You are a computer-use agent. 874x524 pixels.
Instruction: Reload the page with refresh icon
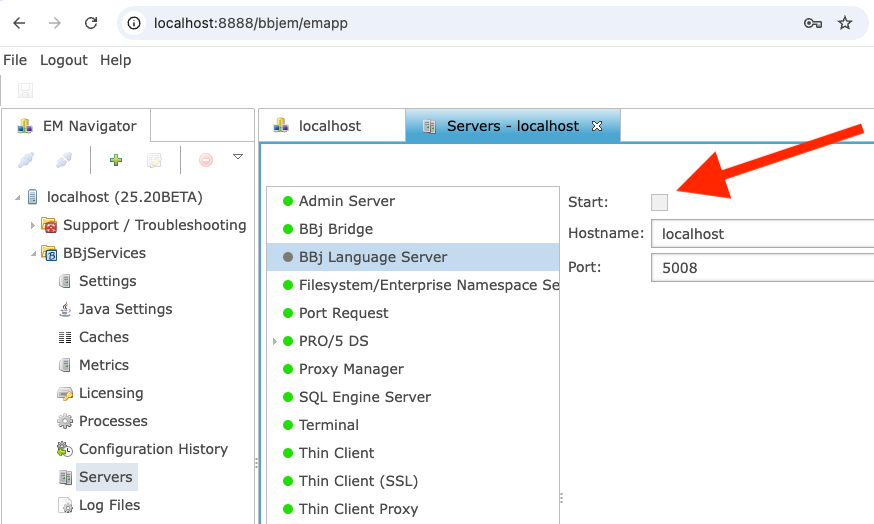[91, 23]
